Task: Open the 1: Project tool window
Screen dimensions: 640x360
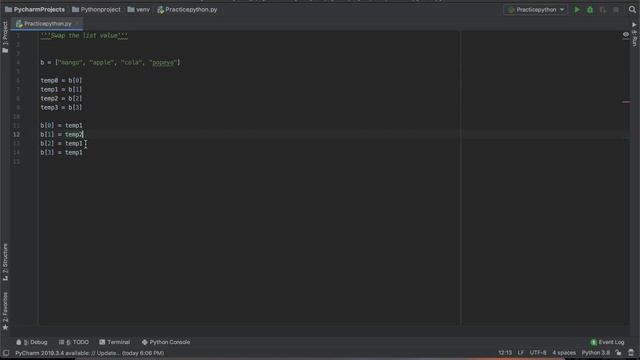Action: 5,37
